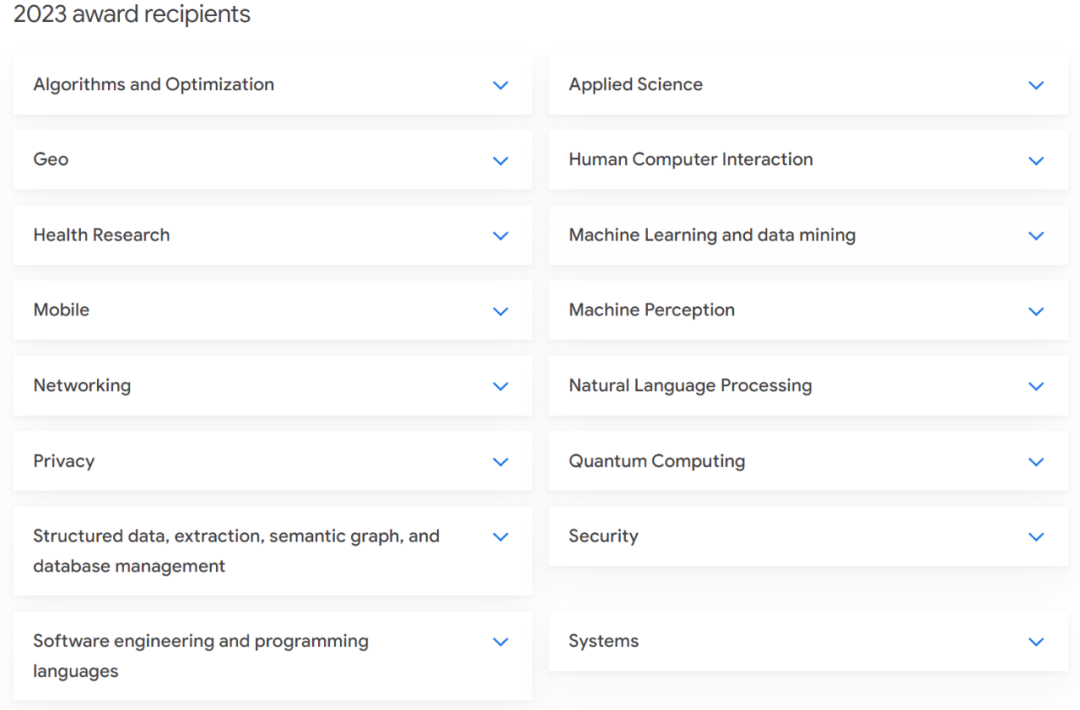Click the Applied Science chevron arrow
Image resolution: width=1080 pixels, height=710 pixels.
[x=1036, y=85]
